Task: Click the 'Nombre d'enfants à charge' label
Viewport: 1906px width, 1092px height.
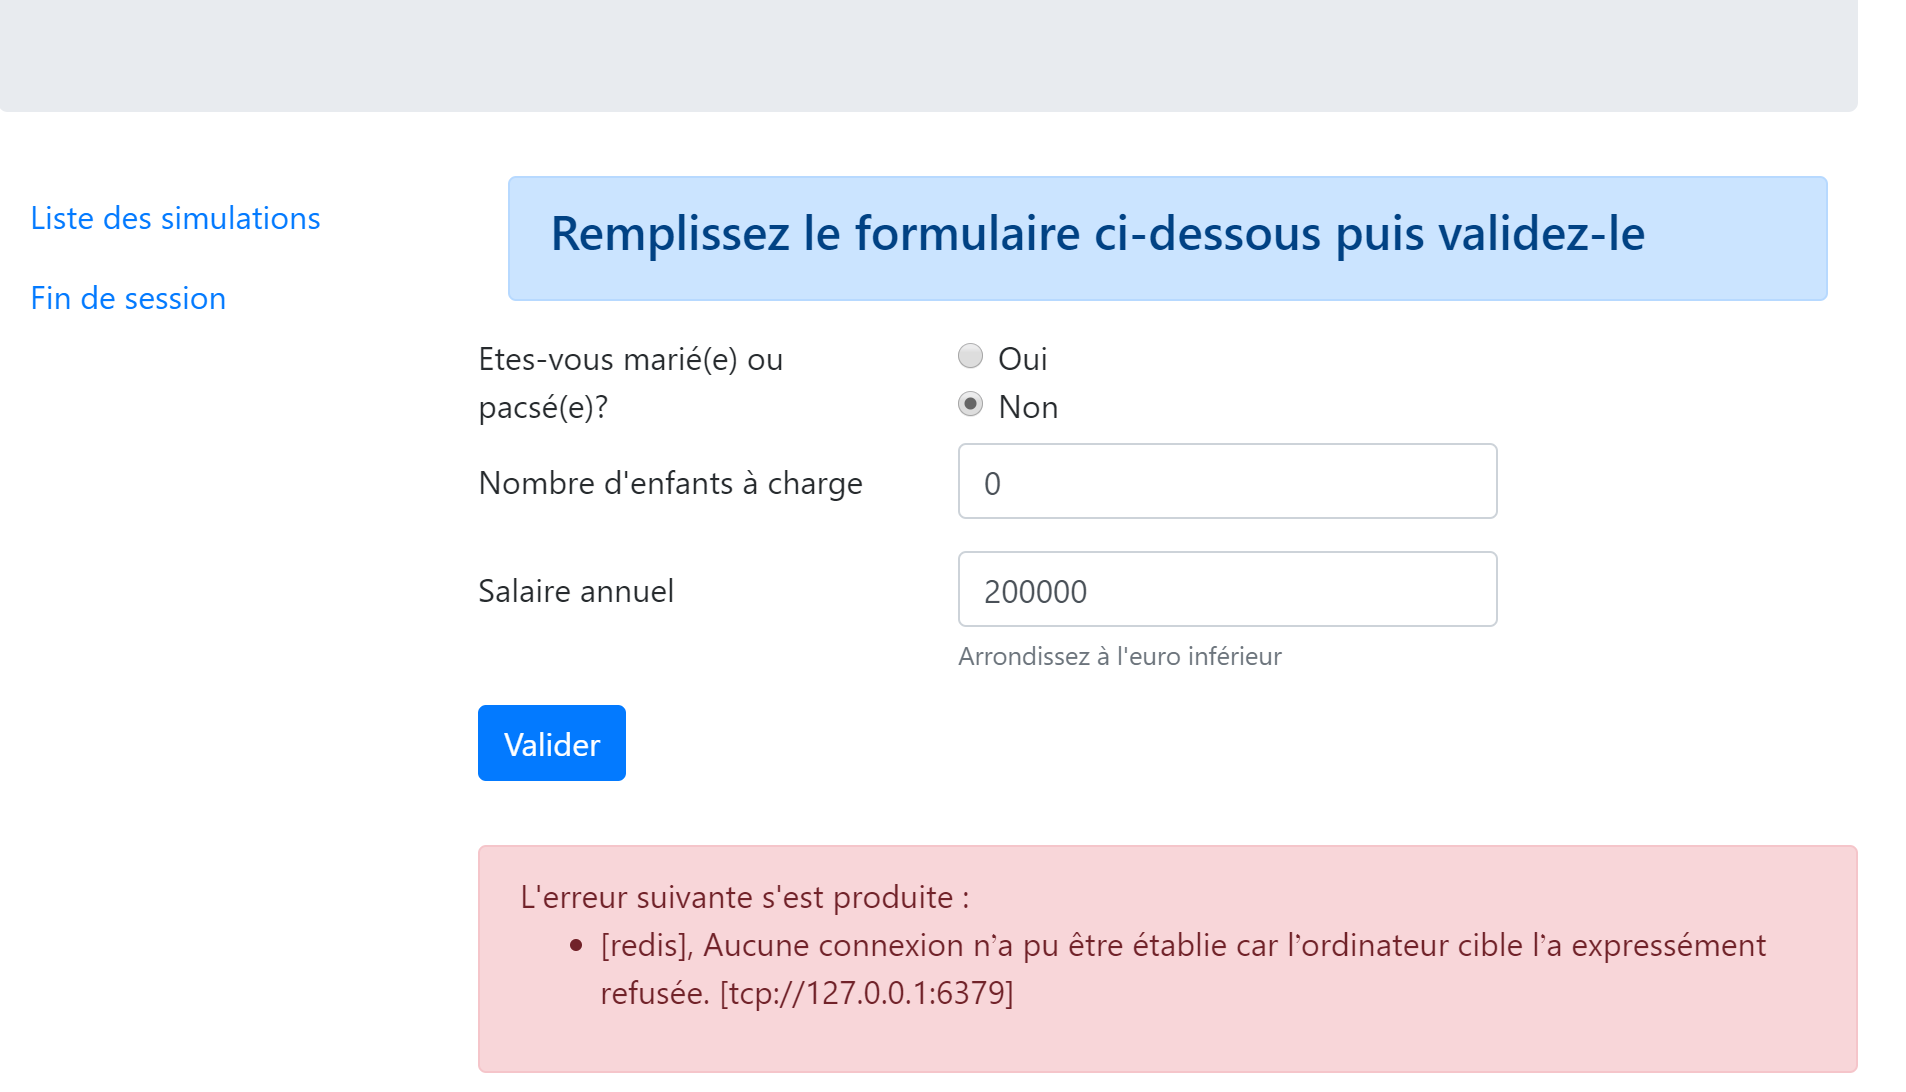Action: pos(670,483)
